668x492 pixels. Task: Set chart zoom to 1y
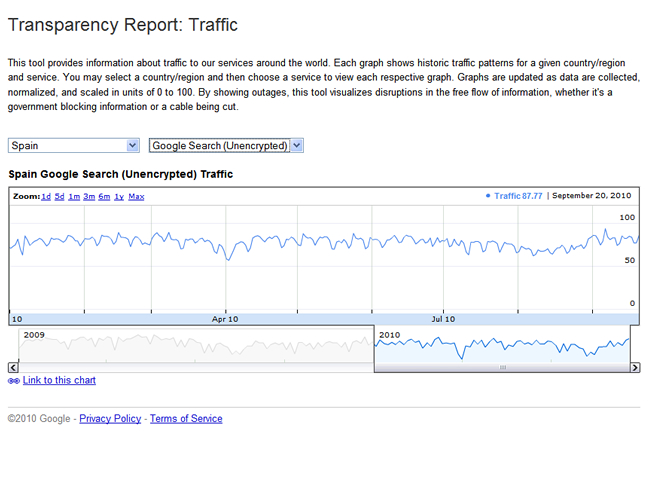[x=119, y=196]
